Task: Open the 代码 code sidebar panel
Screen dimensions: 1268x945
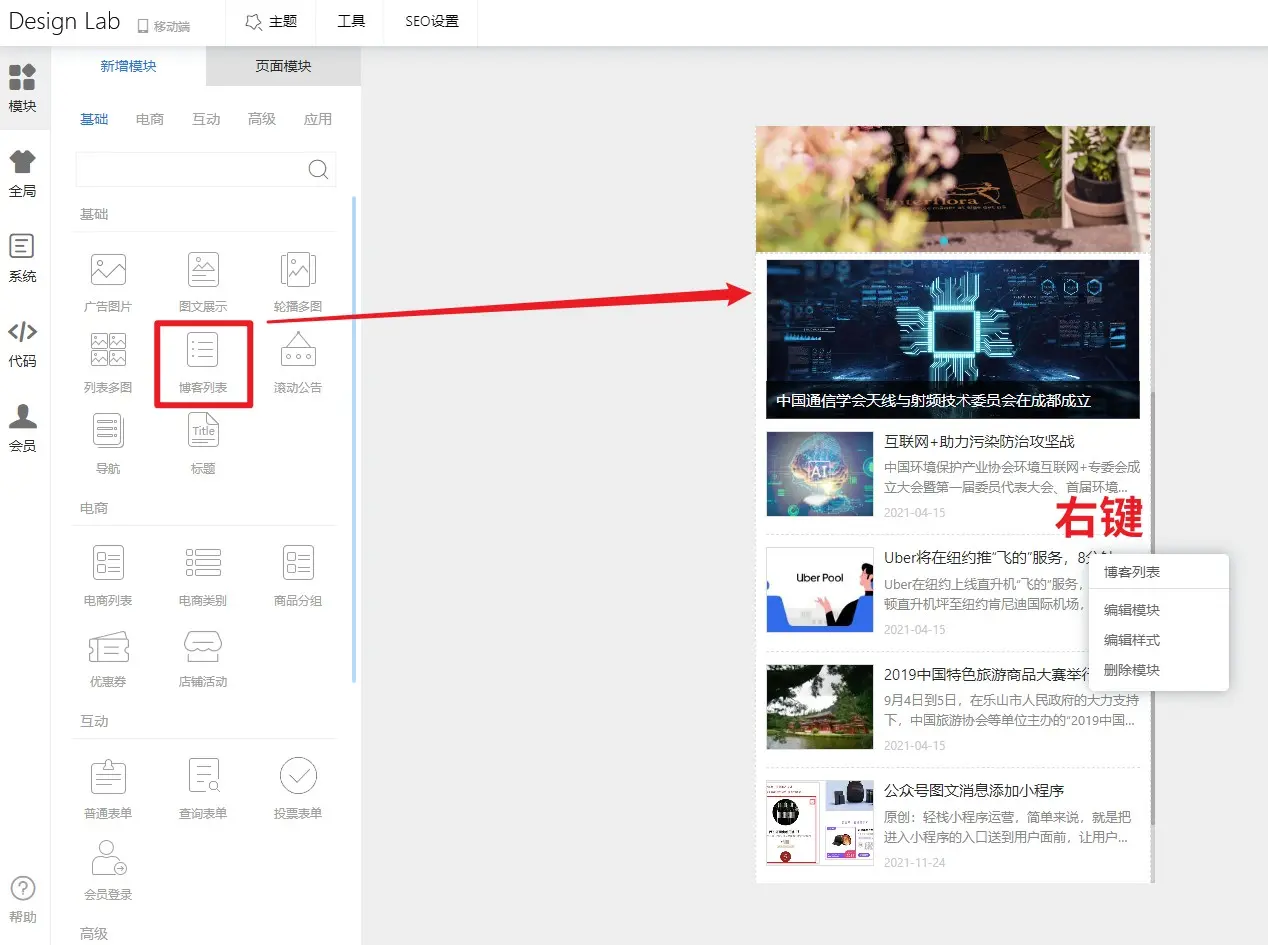Action: click(23, 343)
